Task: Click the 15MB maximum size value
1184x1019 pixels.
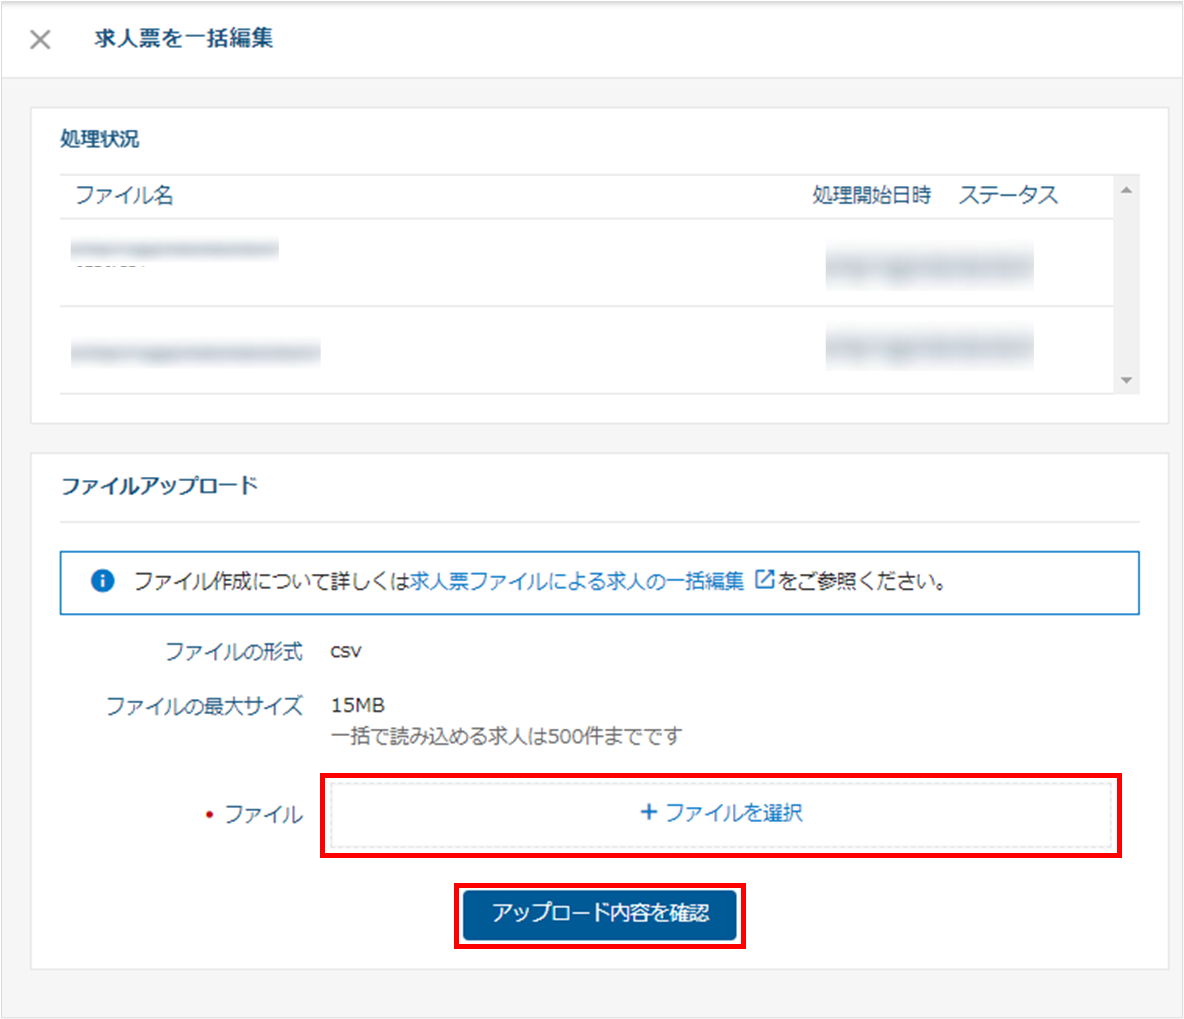Action: coord(358,706)
